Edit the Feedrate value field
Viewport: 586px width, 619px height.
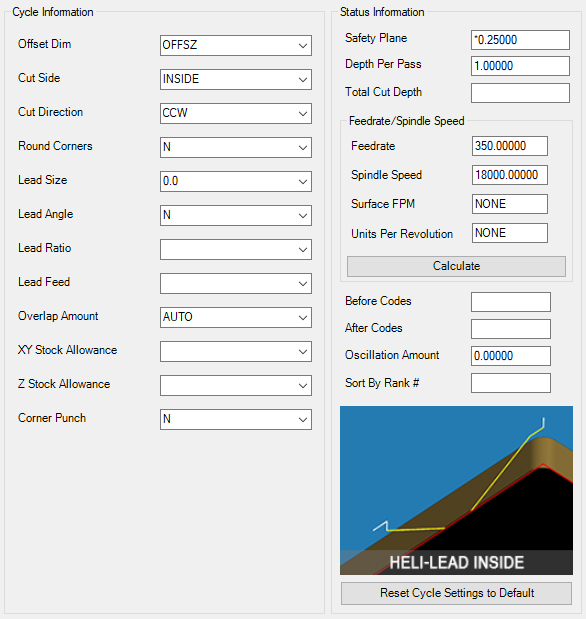click(x=509, y=146)
